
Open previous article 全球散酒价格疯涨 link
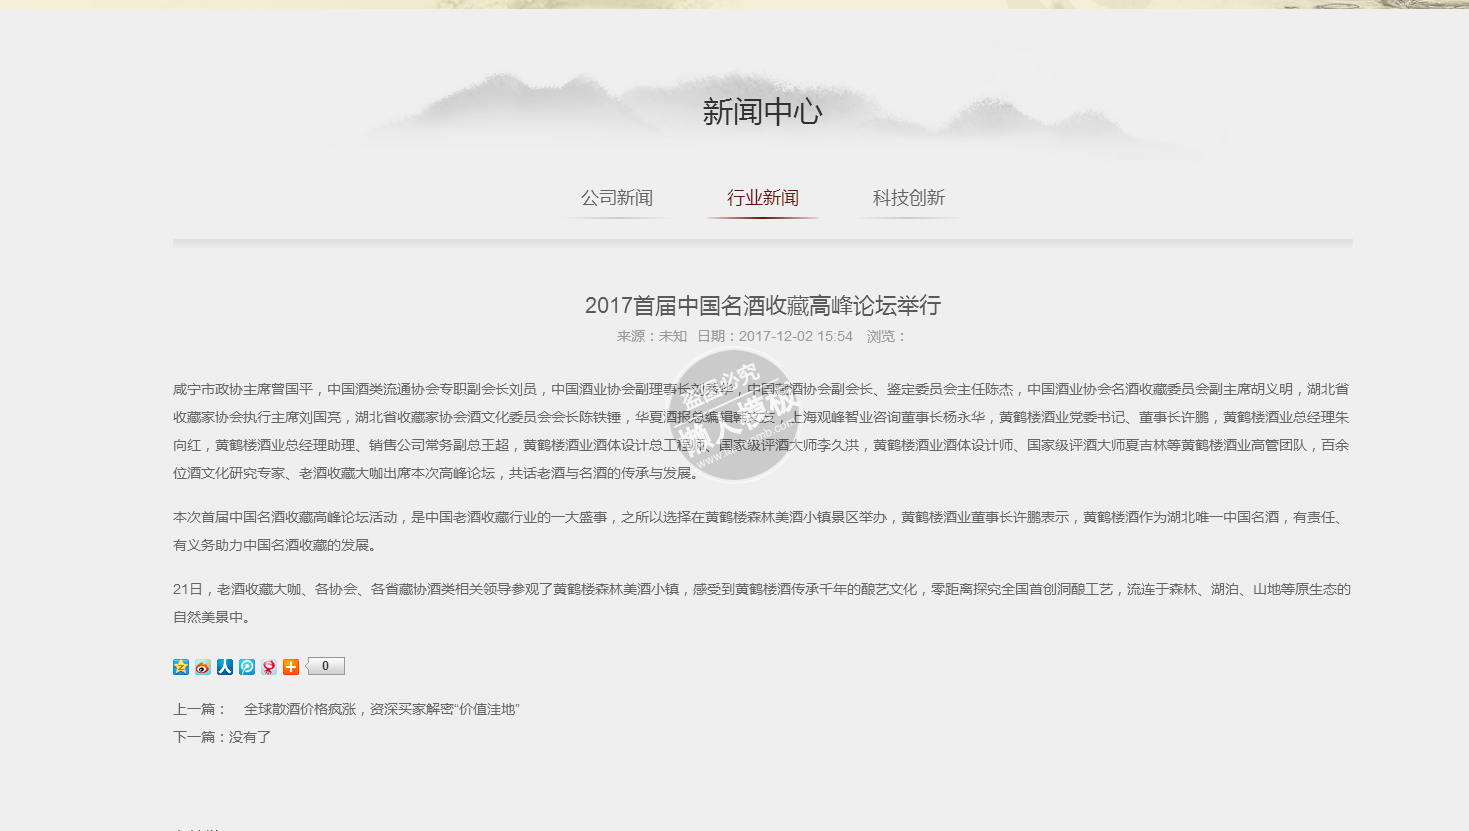(x=382, y=709)
